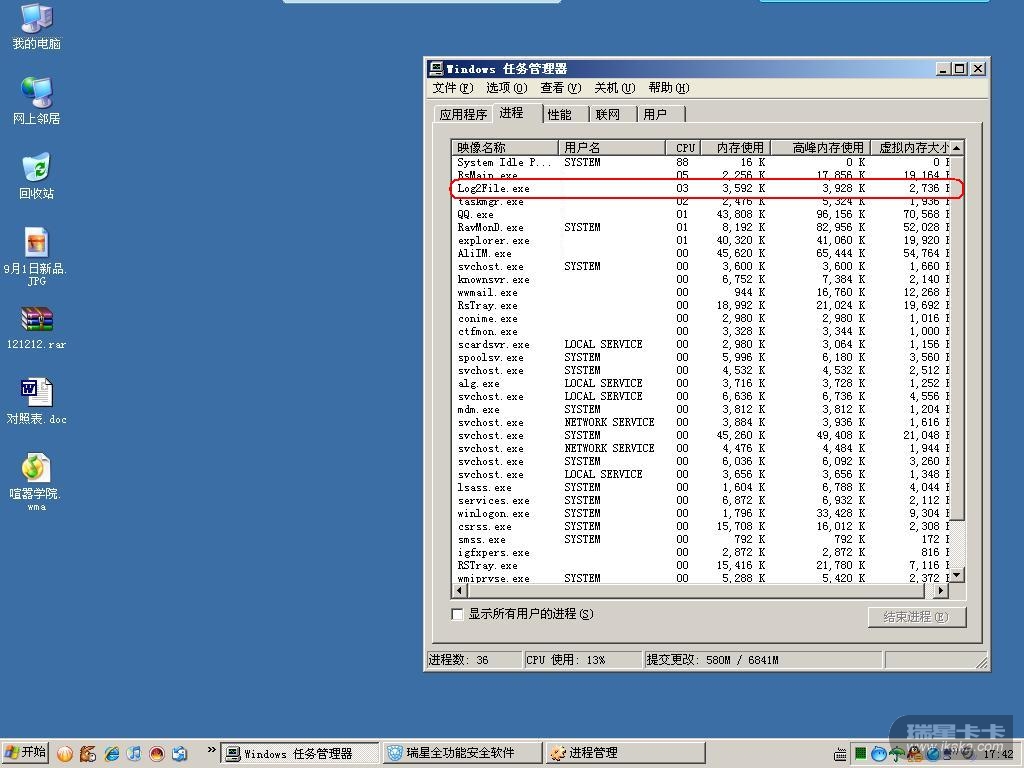Select the 对照表.doc document icon
1024x768 pixels.
(36, 394)
